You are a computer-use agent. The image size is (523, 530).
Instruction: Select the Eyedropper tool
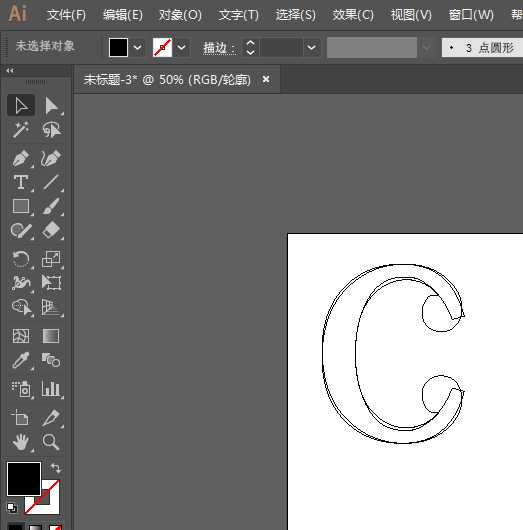click(x=21, y=360)
